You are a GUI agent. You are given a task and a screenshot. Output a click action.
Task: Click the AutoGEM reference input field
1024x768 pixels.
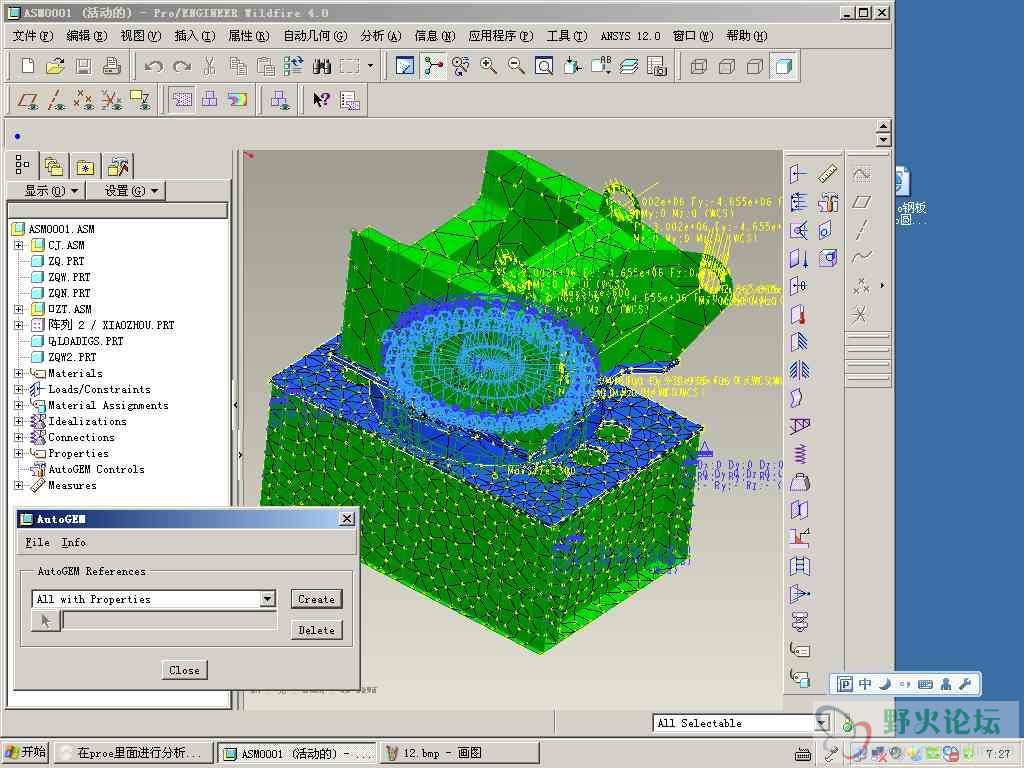pyautogui.click(x=169, y=621)
